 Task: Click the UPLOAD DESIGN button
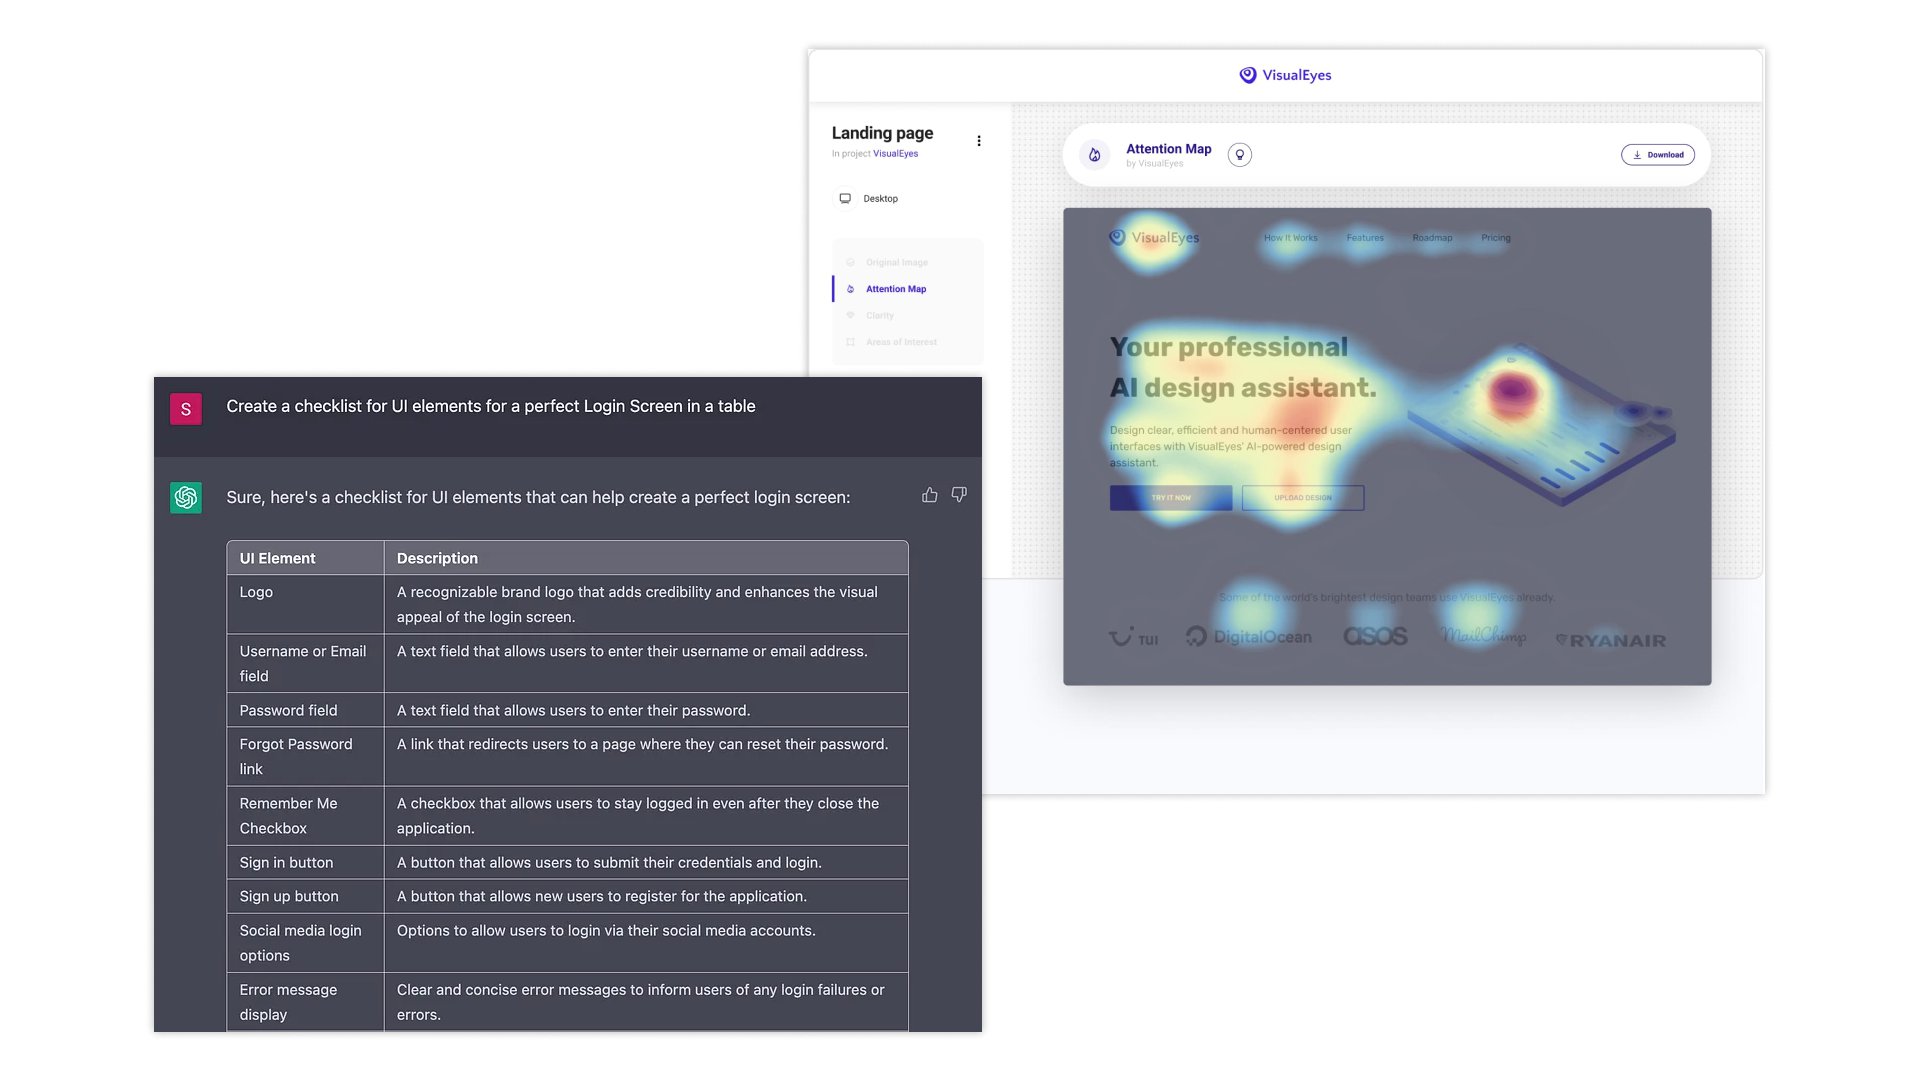(1302, 498)
